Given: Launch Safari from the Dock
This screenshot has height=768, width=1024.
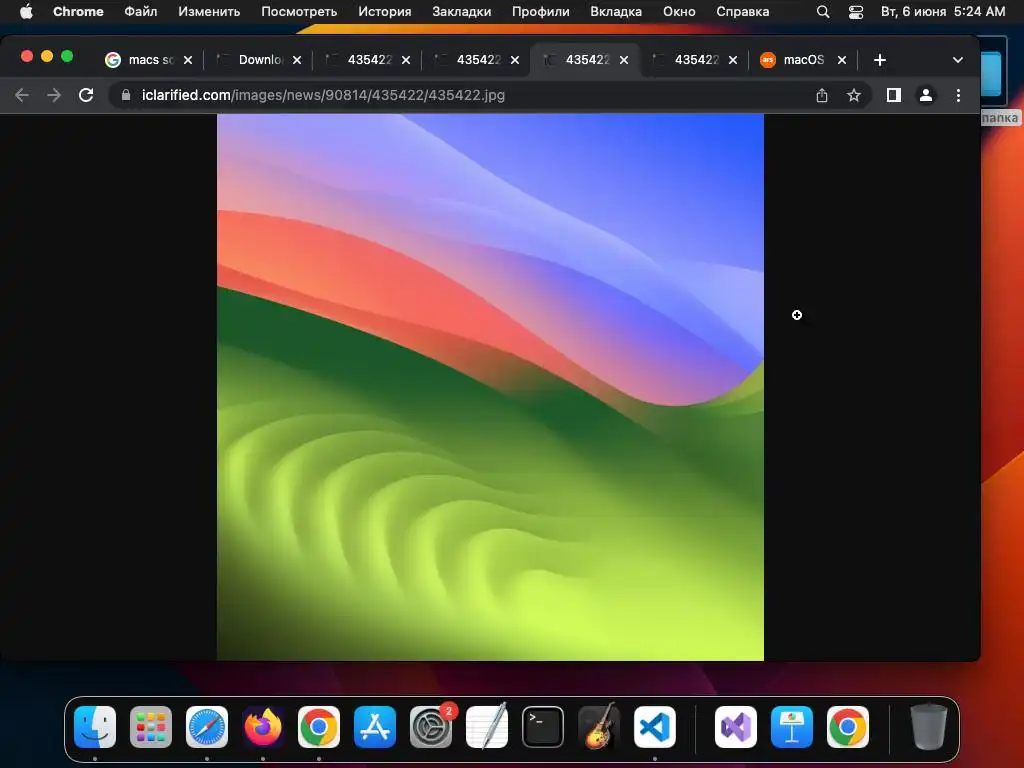Looking at the screenshot, I should tap(207, 727).
